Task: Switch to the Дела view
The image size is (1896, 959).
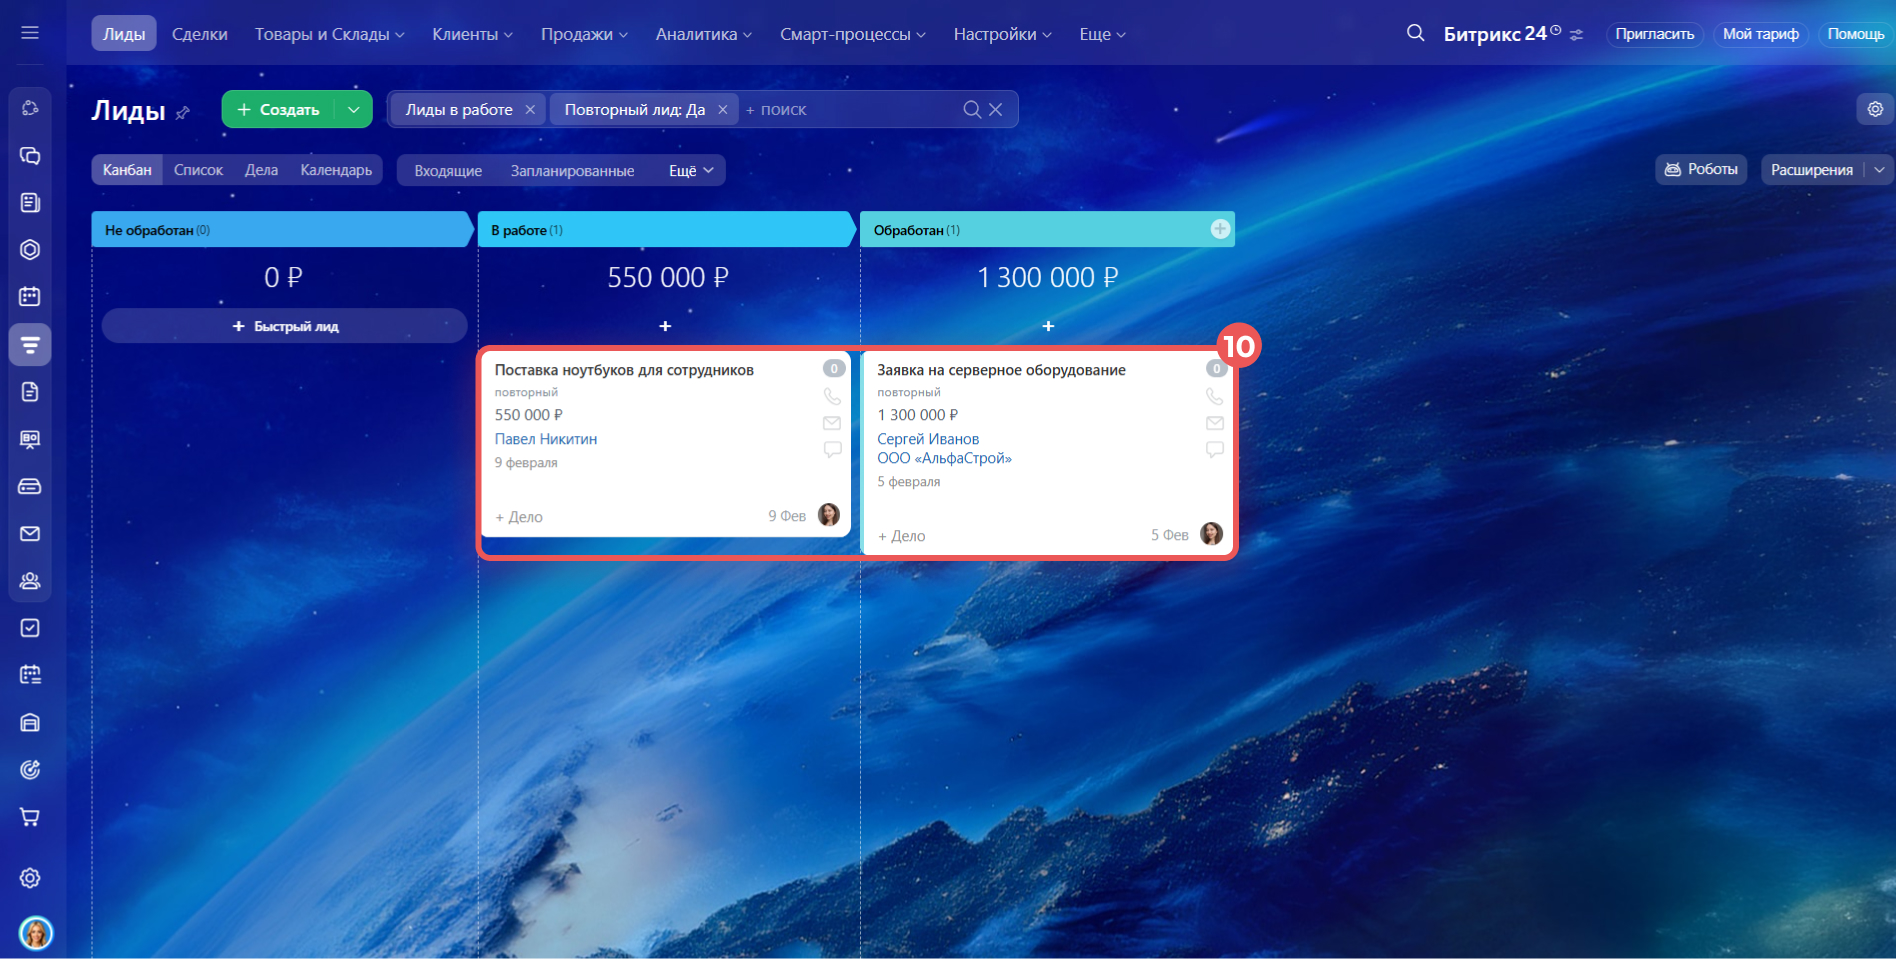Action: tap(261, 170)
